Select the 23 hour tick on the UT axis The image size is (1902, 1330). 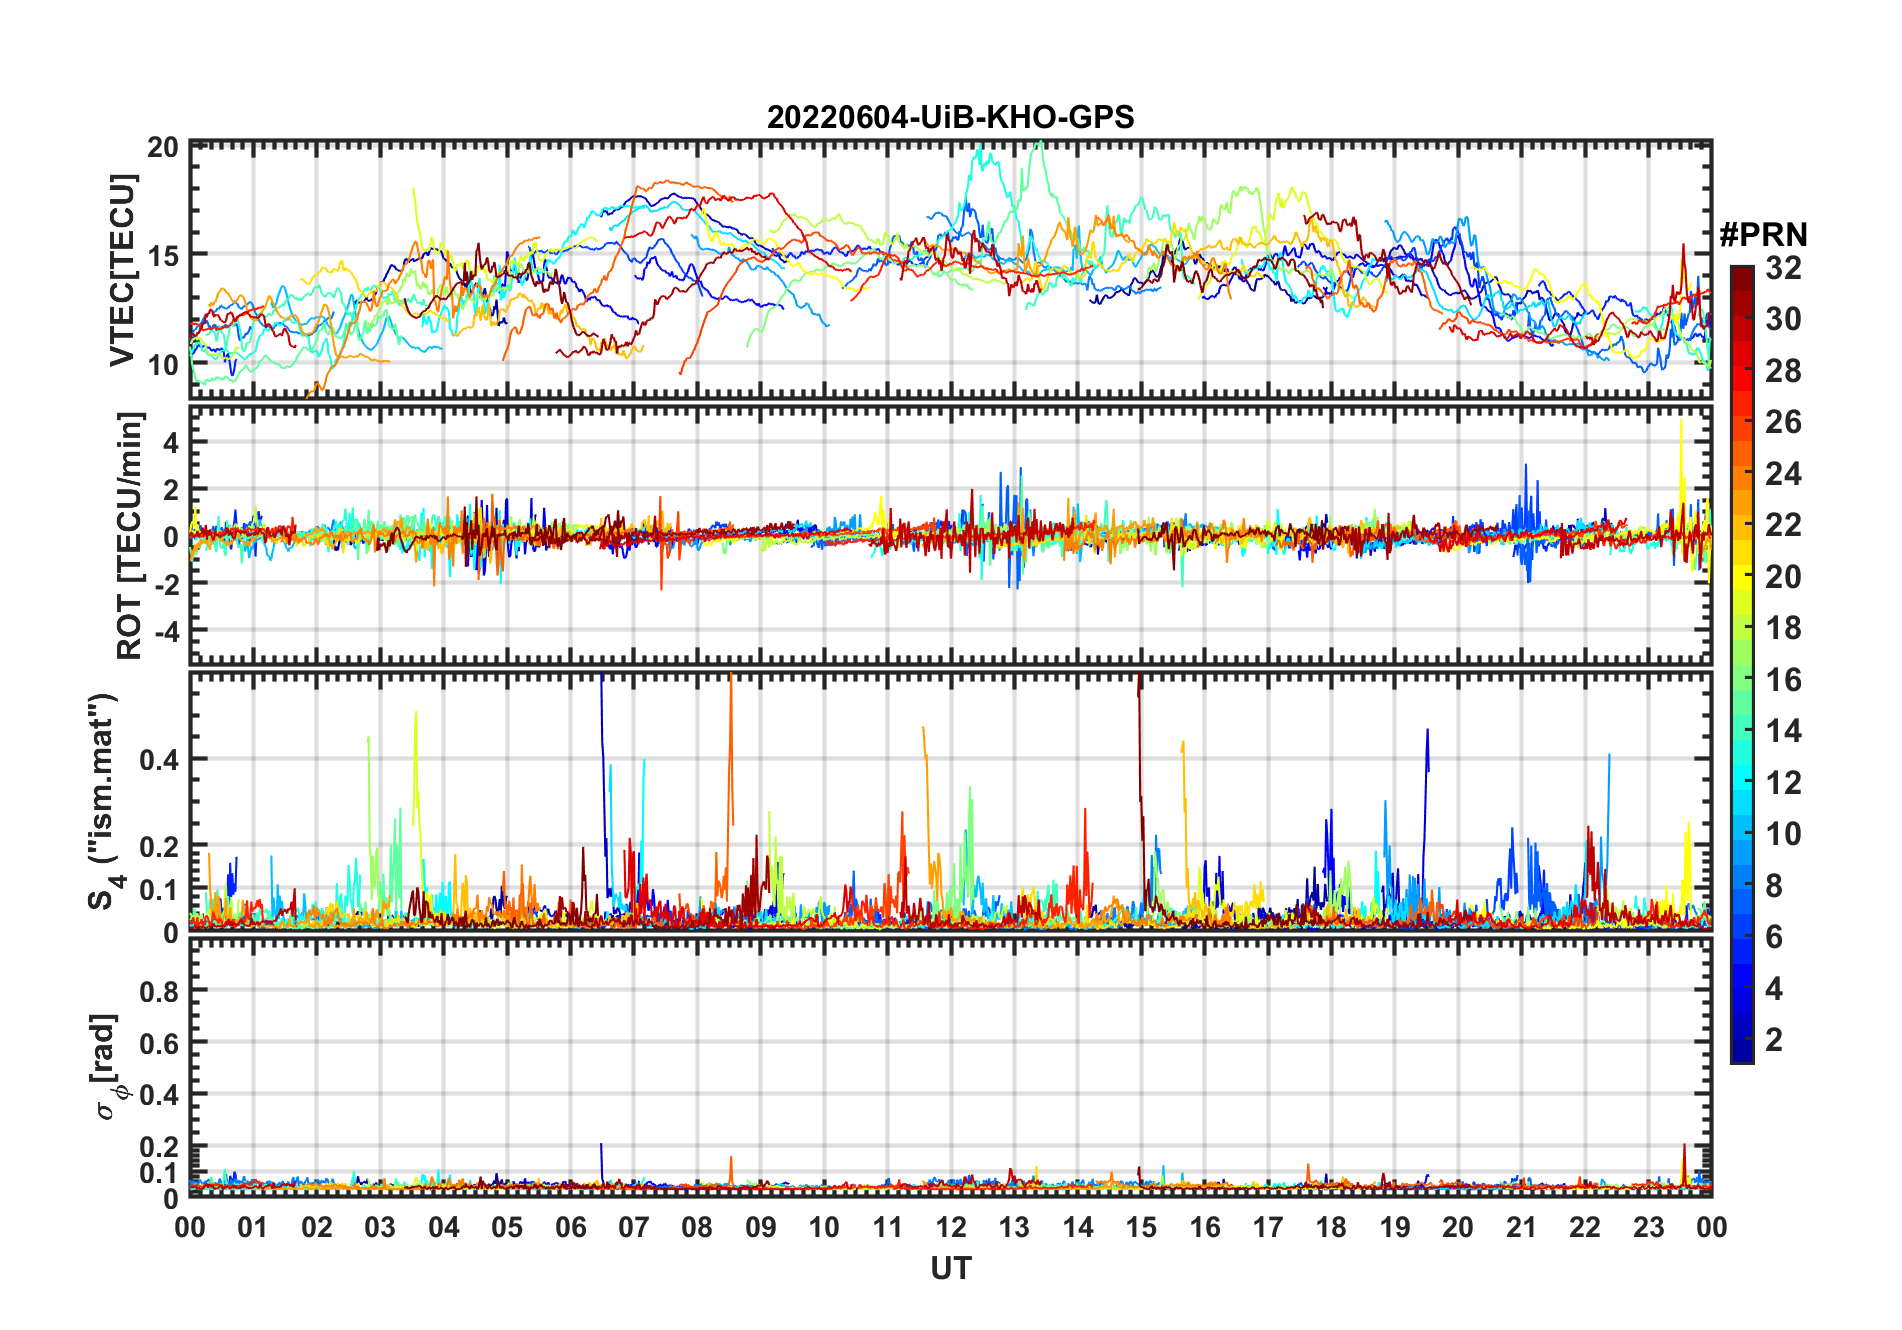pyautogui.click(x=1649, y=1227)
